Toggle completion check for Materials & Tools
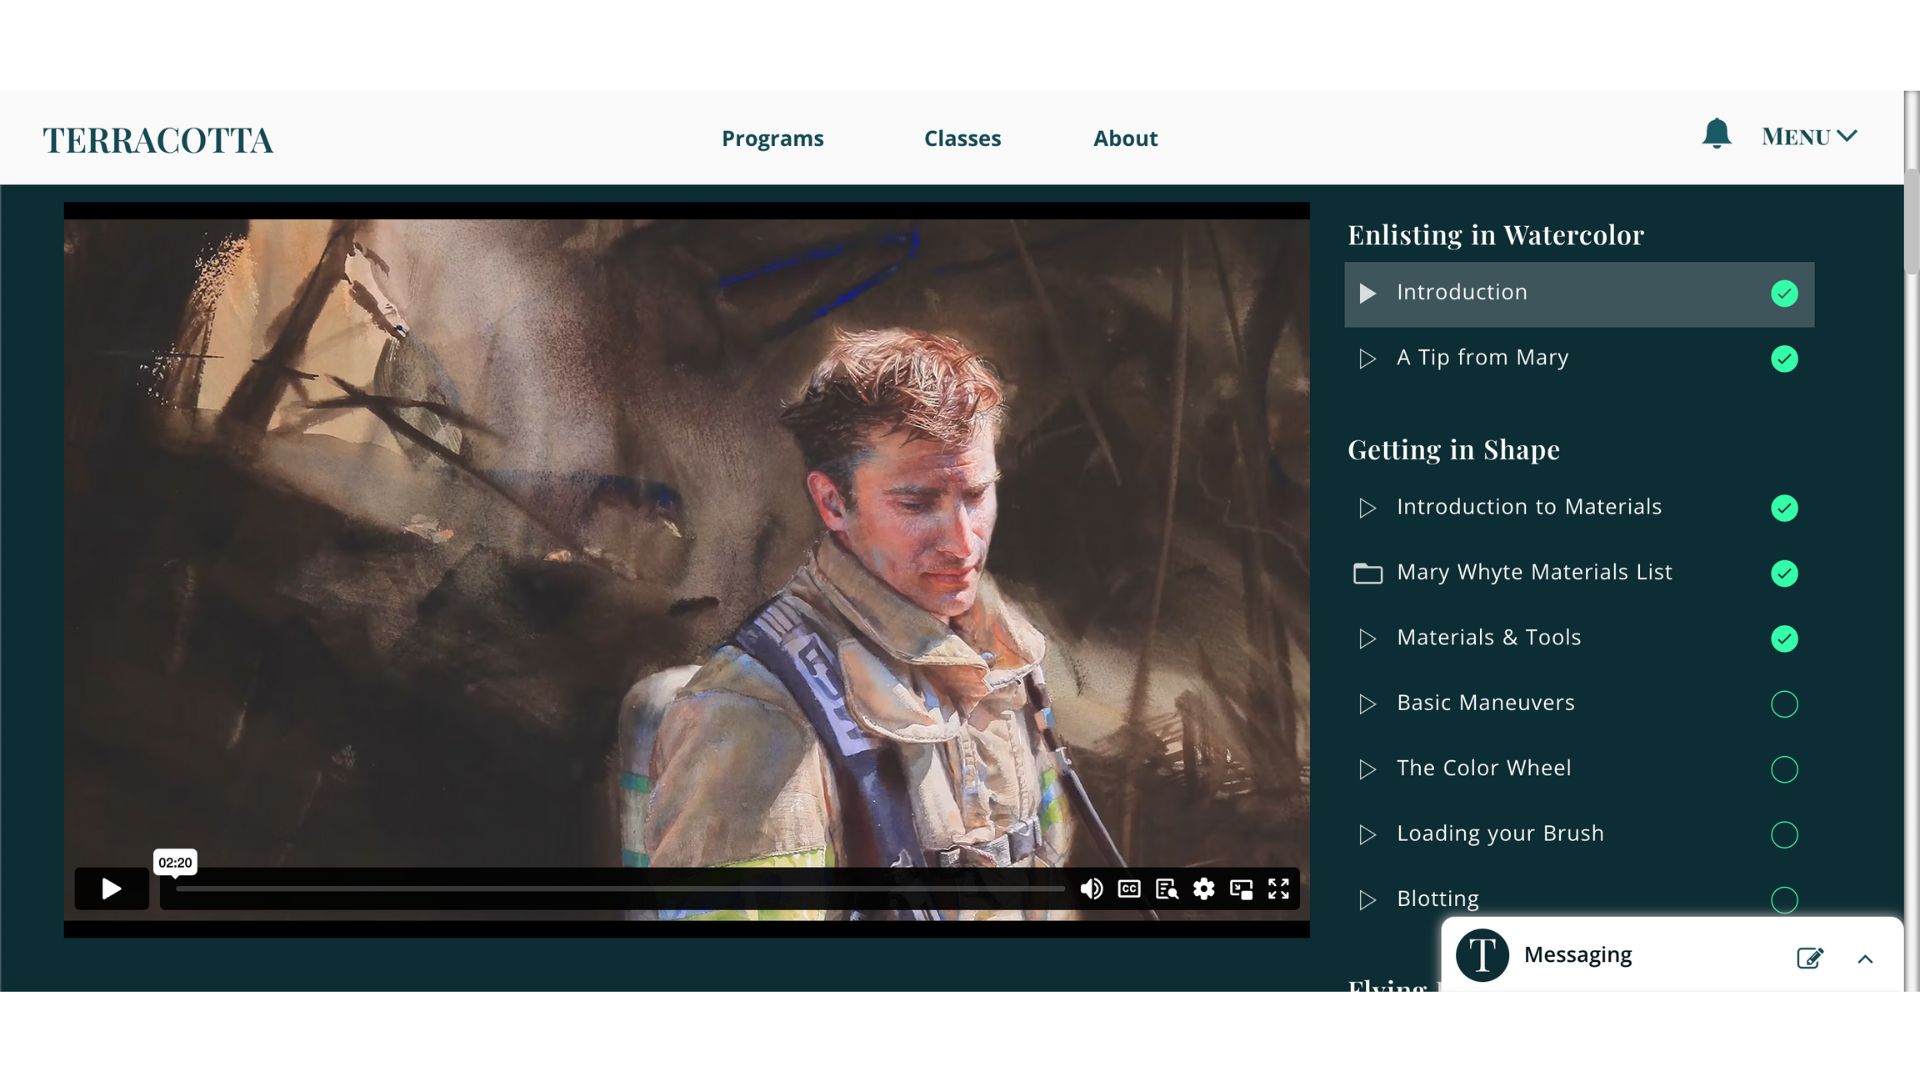Screen dimensions: 1920x1080 pyautogui.click(x=1784, y=639)
